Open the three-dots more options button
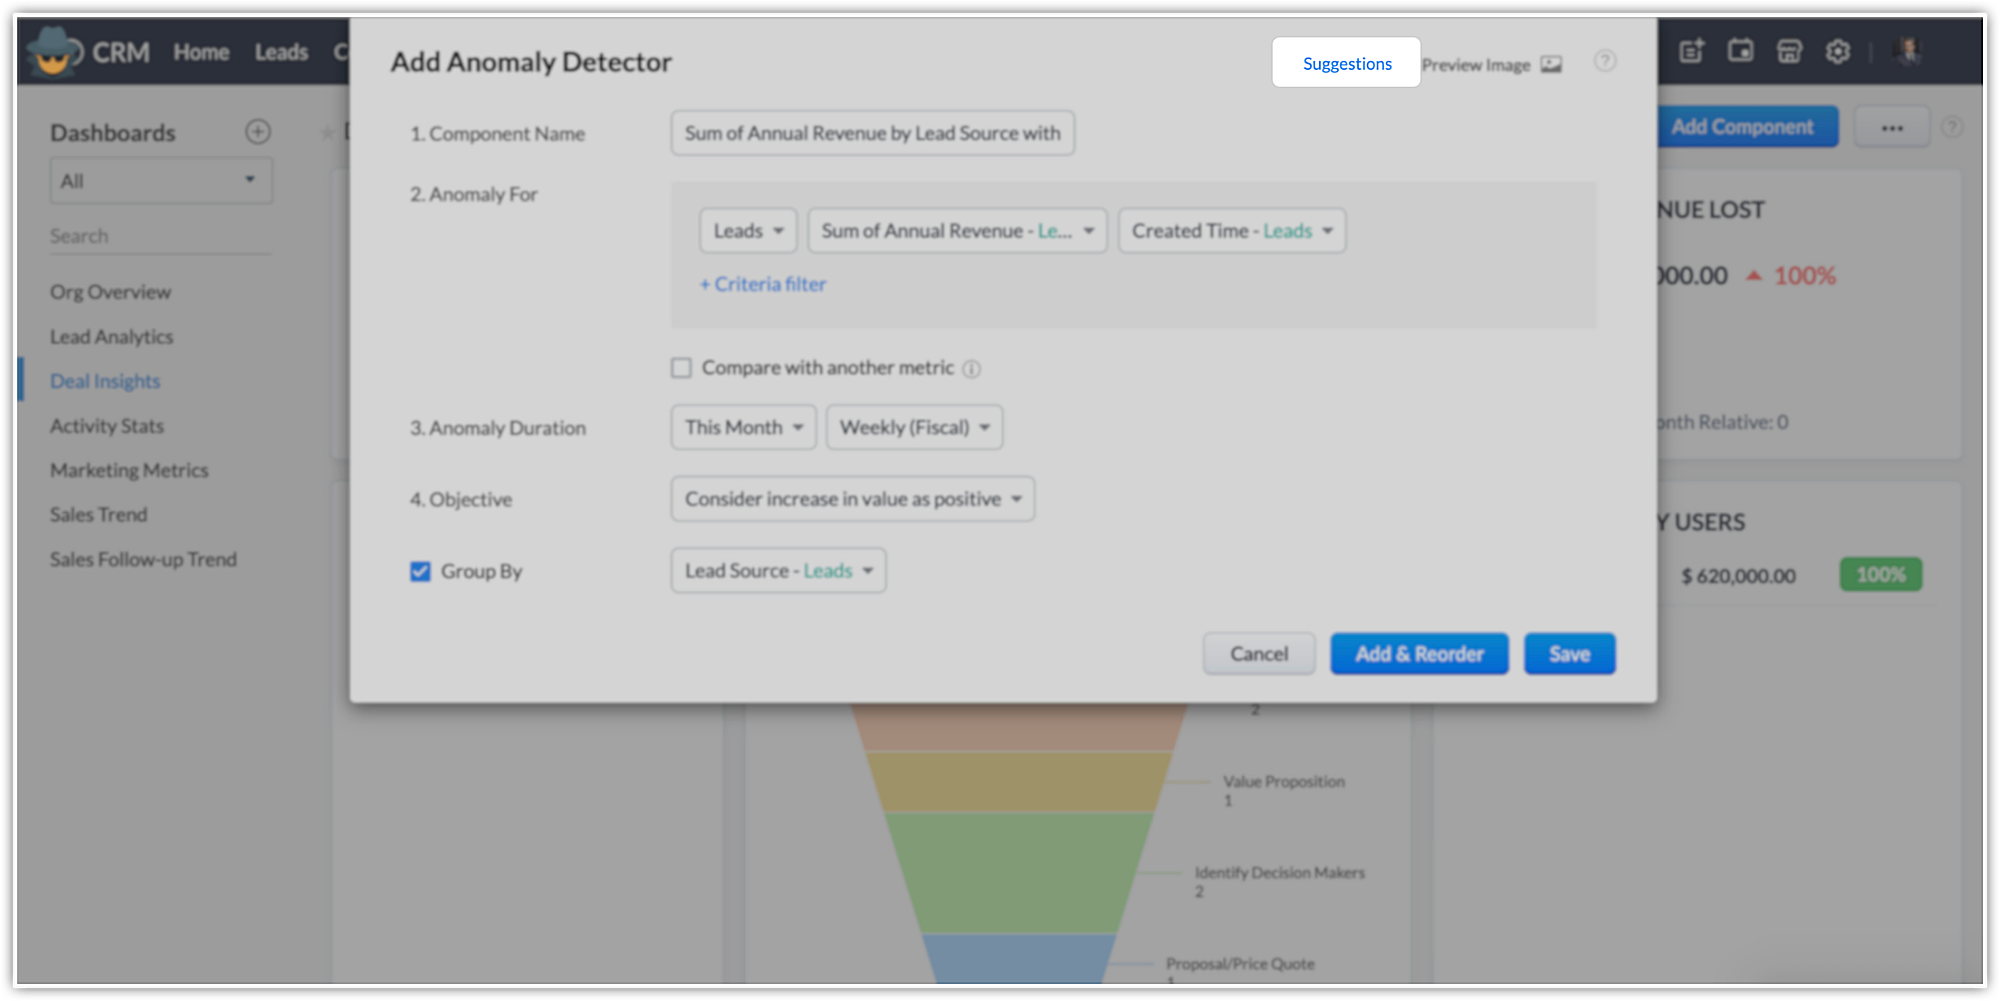Image resolution: width=2000 pixels, height=1001 pixels. coord(1891,128)
